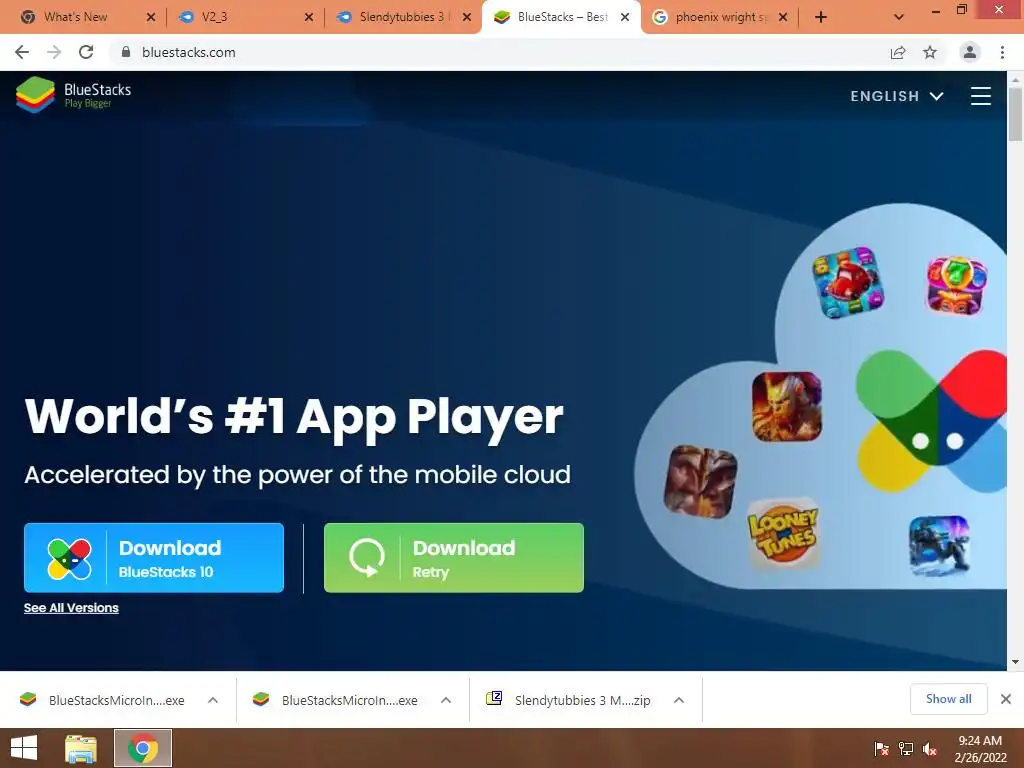Viewport: 1024px width, 768px height.
Task: Open Chrome three-dot menu
Action: pyautogui.click(x=1002, y=52)
